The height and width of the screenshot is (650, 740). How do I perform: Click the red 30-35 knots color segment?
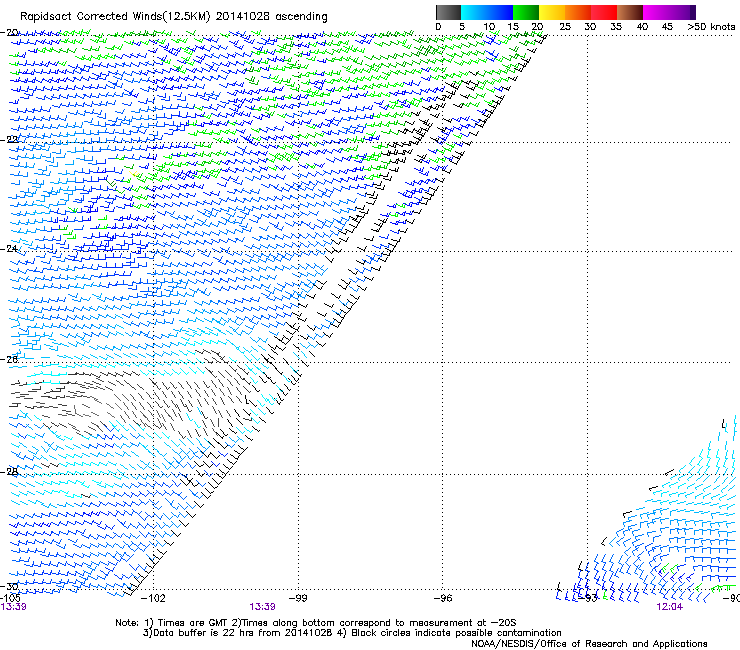[x=604, y=12]
